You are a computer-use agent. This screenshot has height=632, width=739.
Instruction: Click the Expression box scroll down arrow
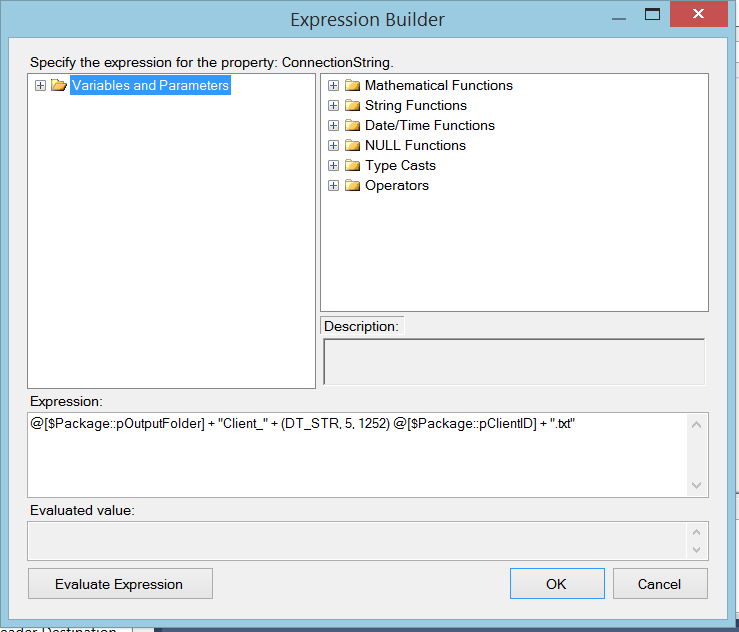click(697, 485)
